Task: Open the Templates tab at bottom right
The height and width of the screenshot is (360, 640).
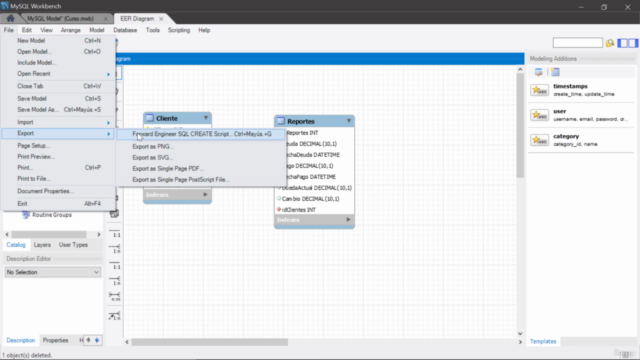Action: pos(543,341)
